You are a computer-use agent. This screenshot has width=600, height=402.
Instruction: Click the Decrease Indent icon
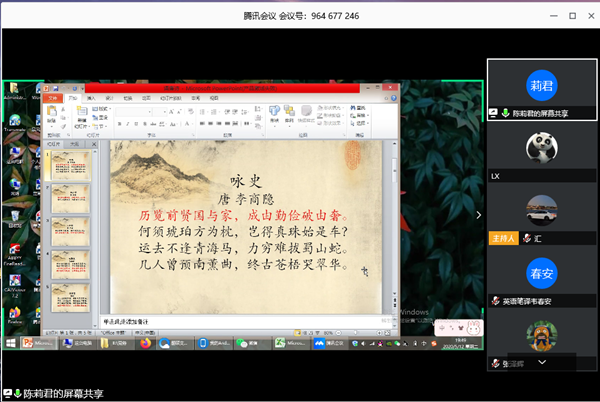coord(227,112)
